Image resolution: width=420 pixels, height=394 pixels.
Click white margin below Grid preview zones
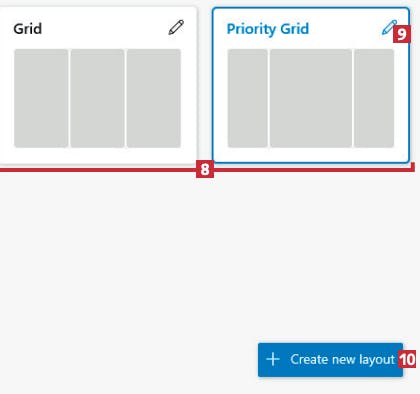tap(97, 155)
